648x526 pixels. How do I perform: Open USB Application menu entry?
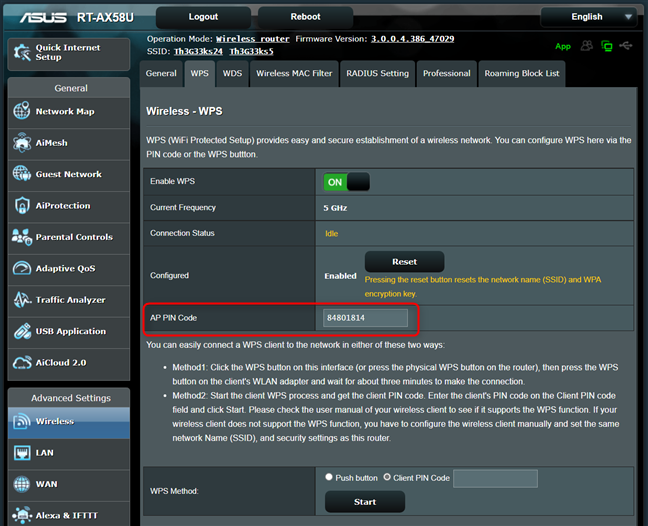pos(69,331)
